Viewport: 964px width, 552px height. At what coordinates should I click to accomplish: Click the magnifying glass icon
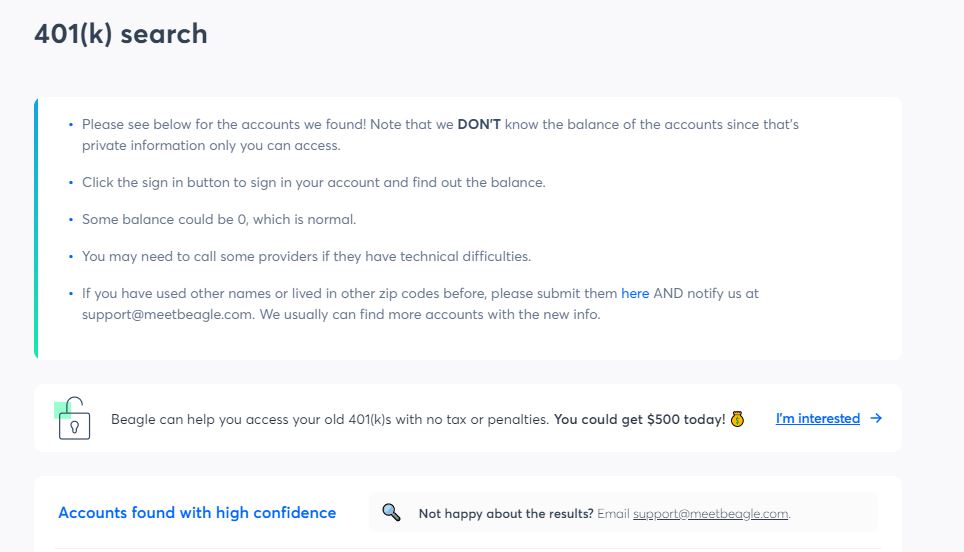tap(391, 512)
